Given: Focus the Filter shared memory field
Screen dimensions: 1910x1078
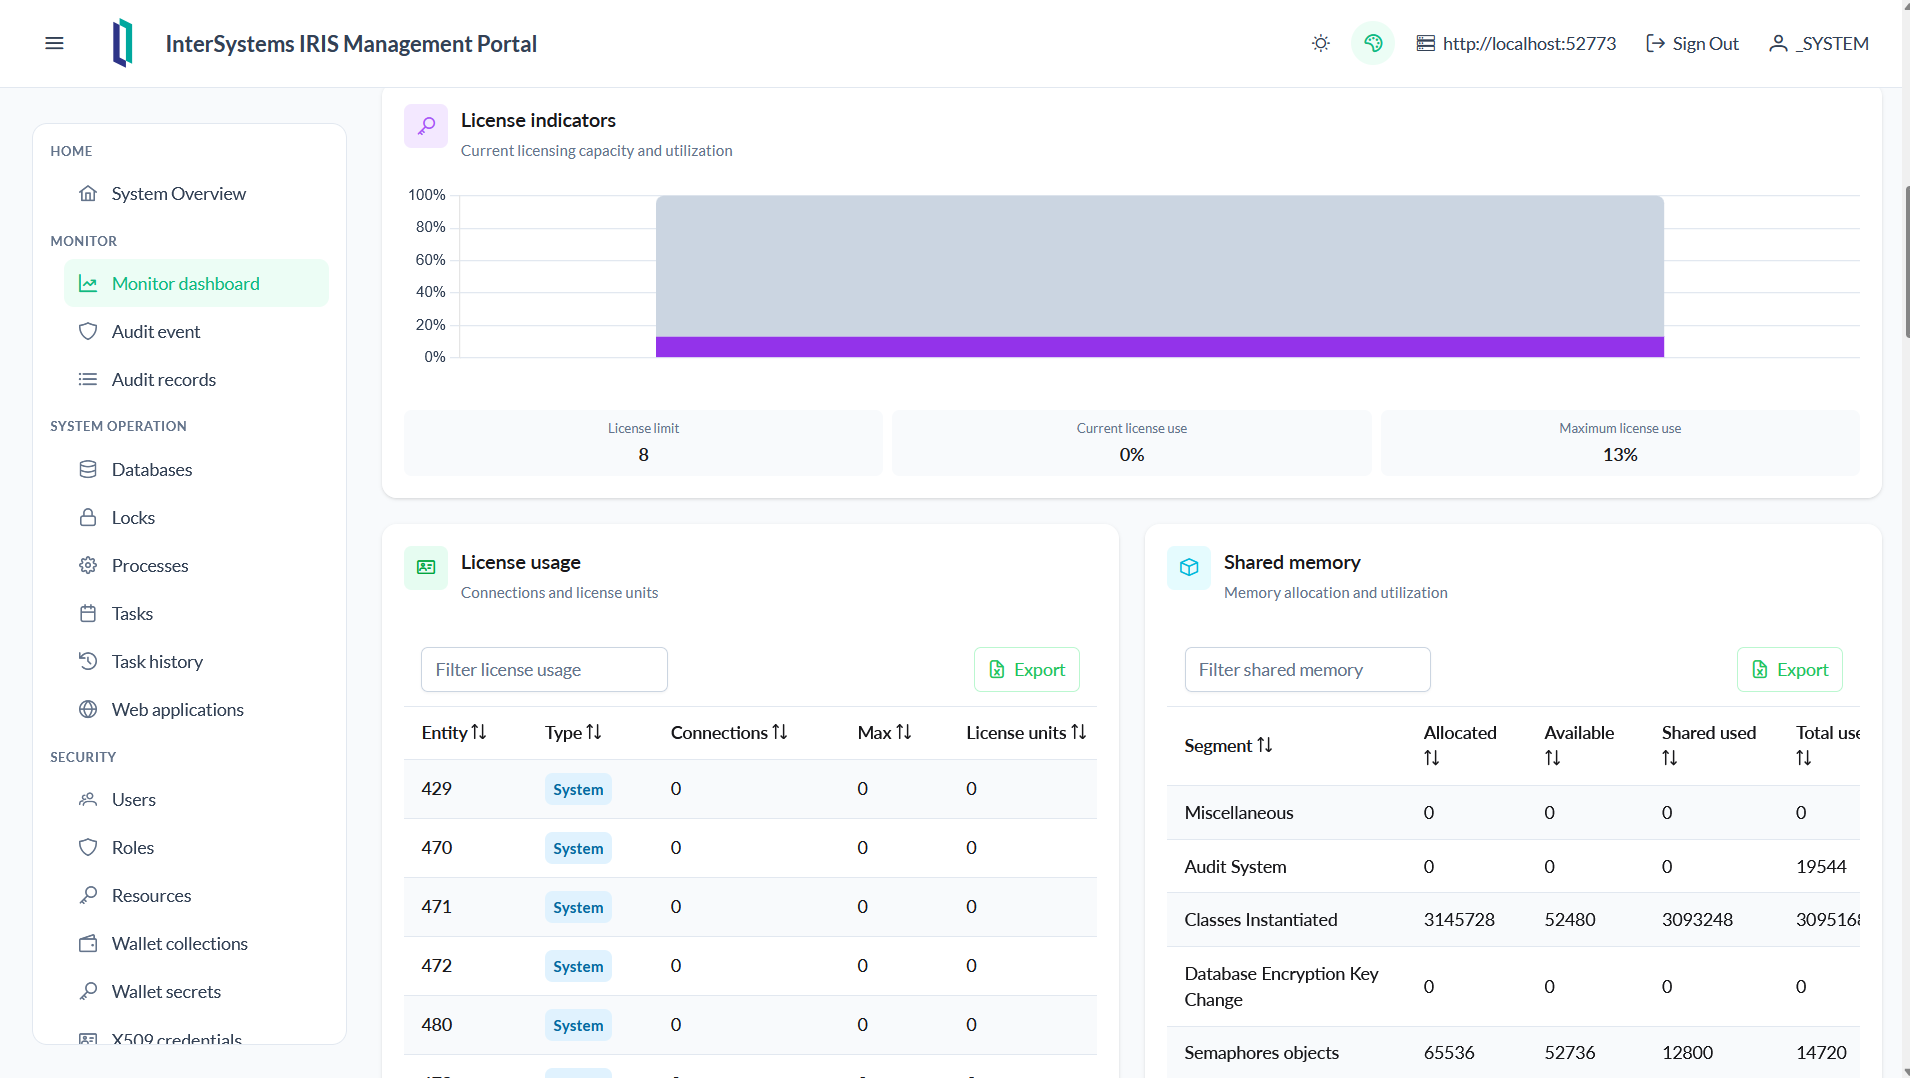Looking at the screenshot, I should coord(1307,669).
